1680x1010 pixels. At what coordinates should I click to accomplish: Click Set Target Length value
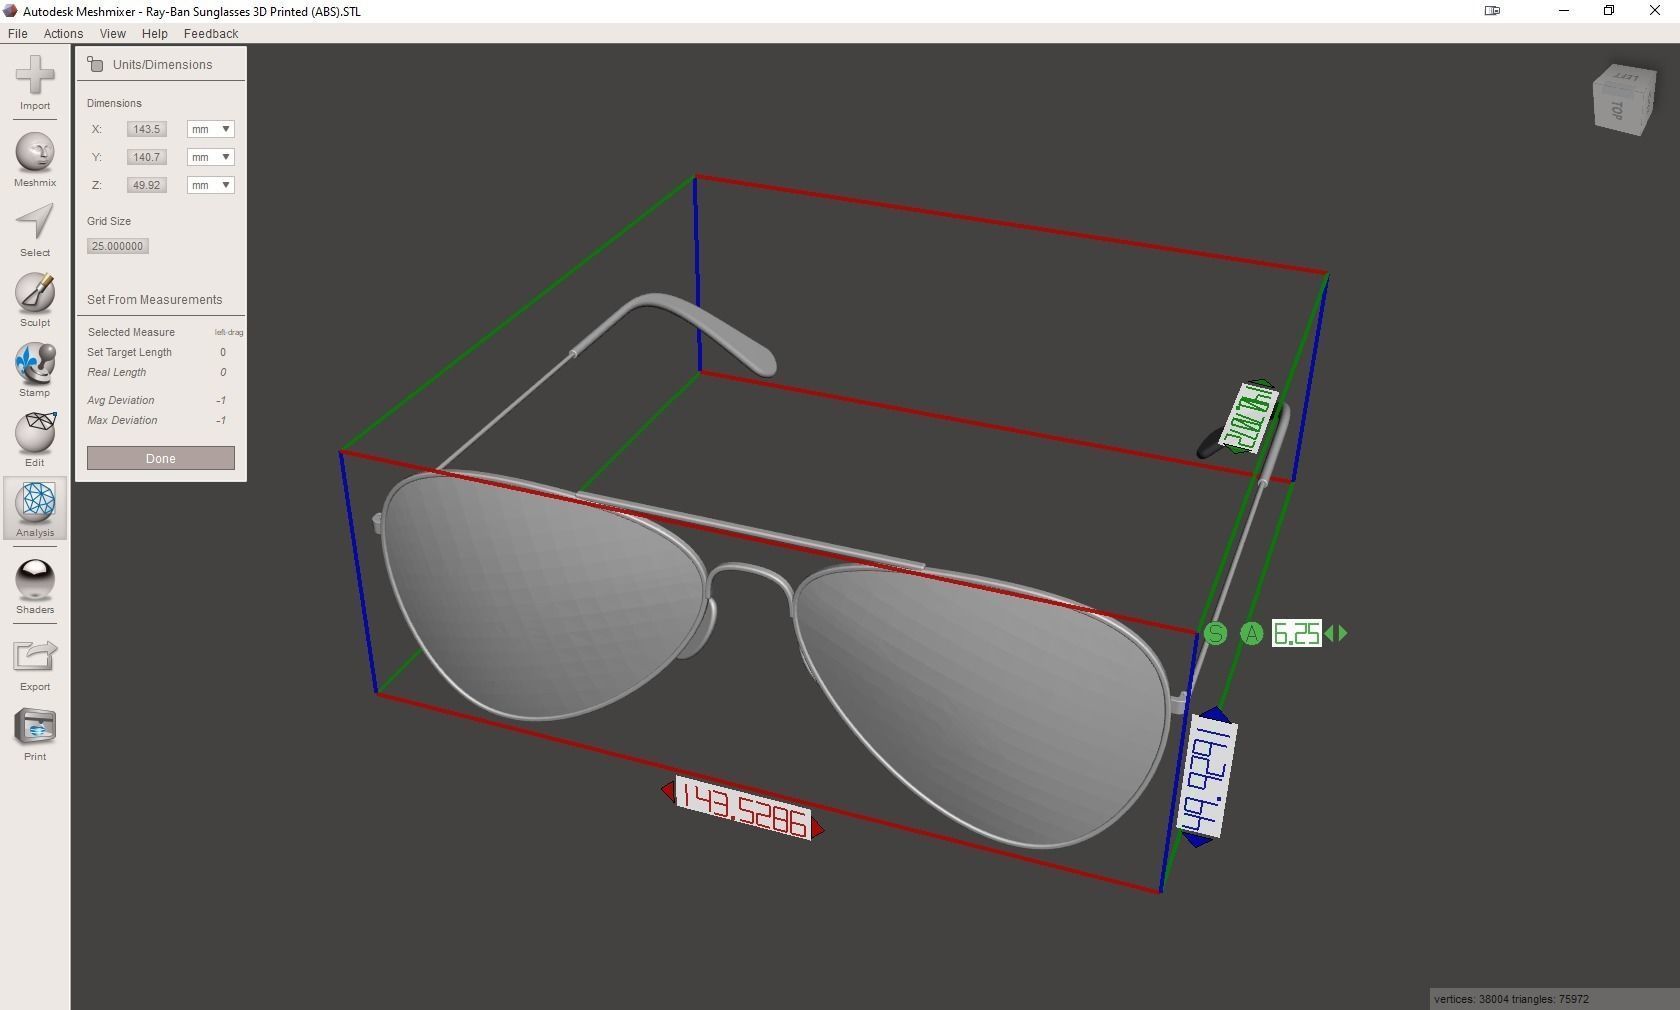[x=223, y=352]
